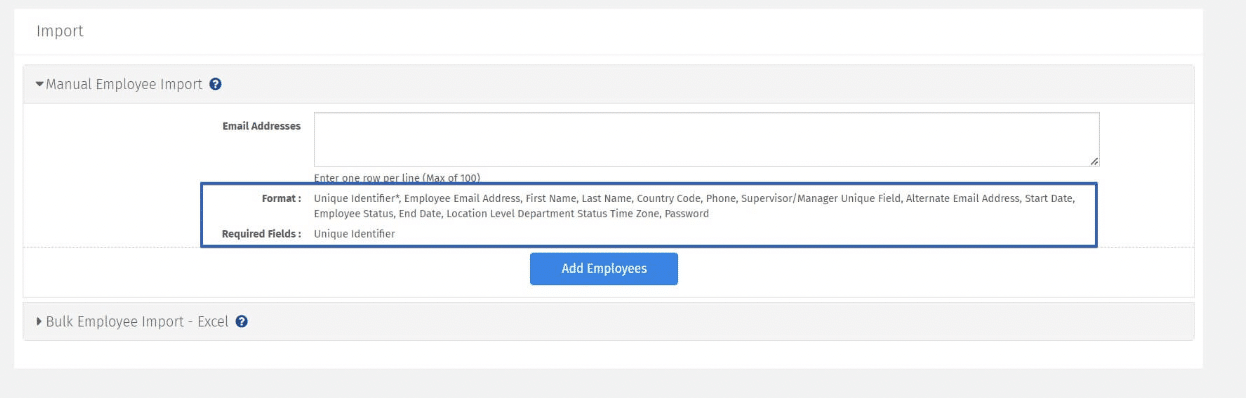1246x398 pixels.
Task: Select the Bulk Employee Import - Excel title
Action: coord(137,322)
